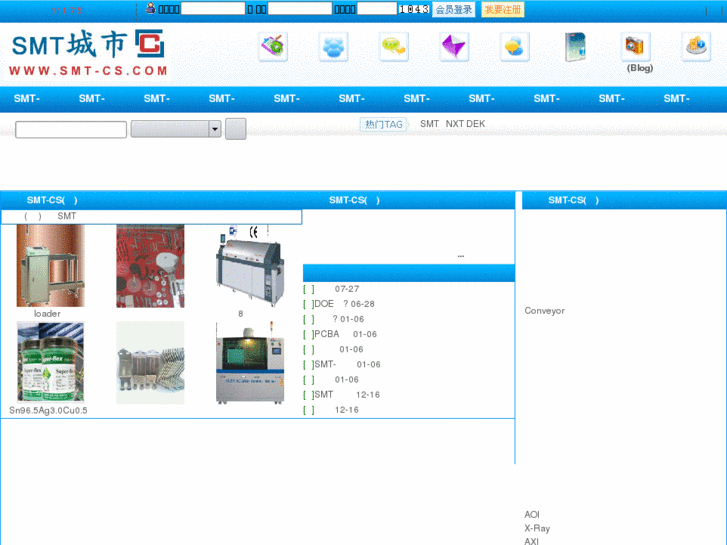The width and height of the screenshot is (727, 545).
Task: Open the reflow oven machine thumbnail
Action: (250, 266)
